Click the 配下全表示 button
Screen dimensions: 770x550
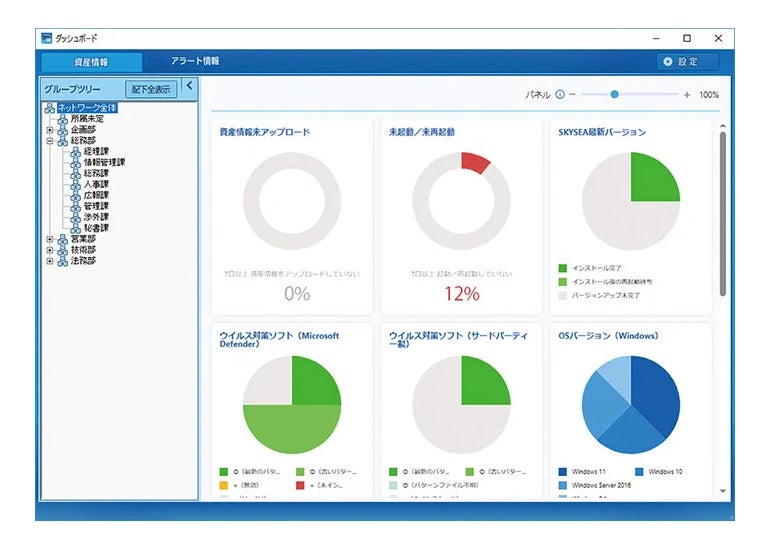151,89
